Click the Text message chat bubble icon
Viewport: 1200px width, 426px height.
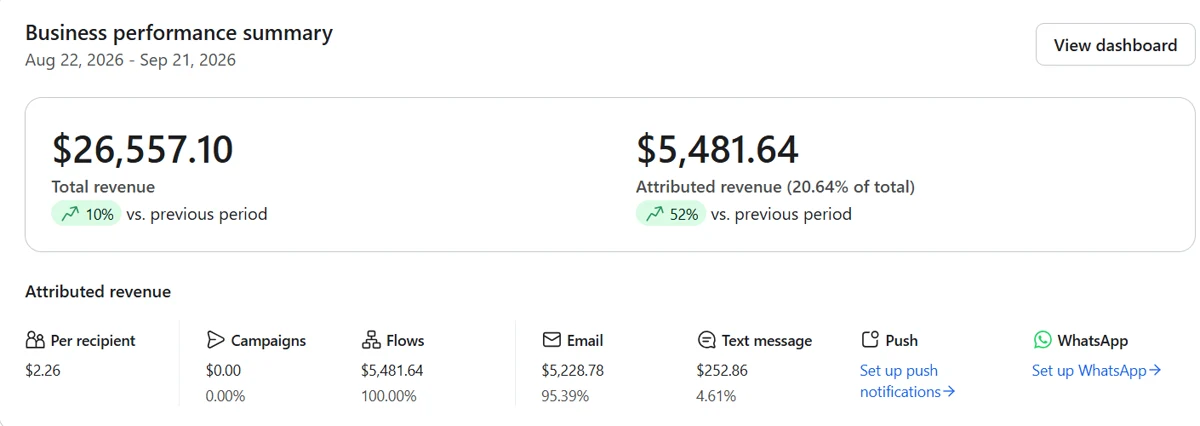(706, 340)
